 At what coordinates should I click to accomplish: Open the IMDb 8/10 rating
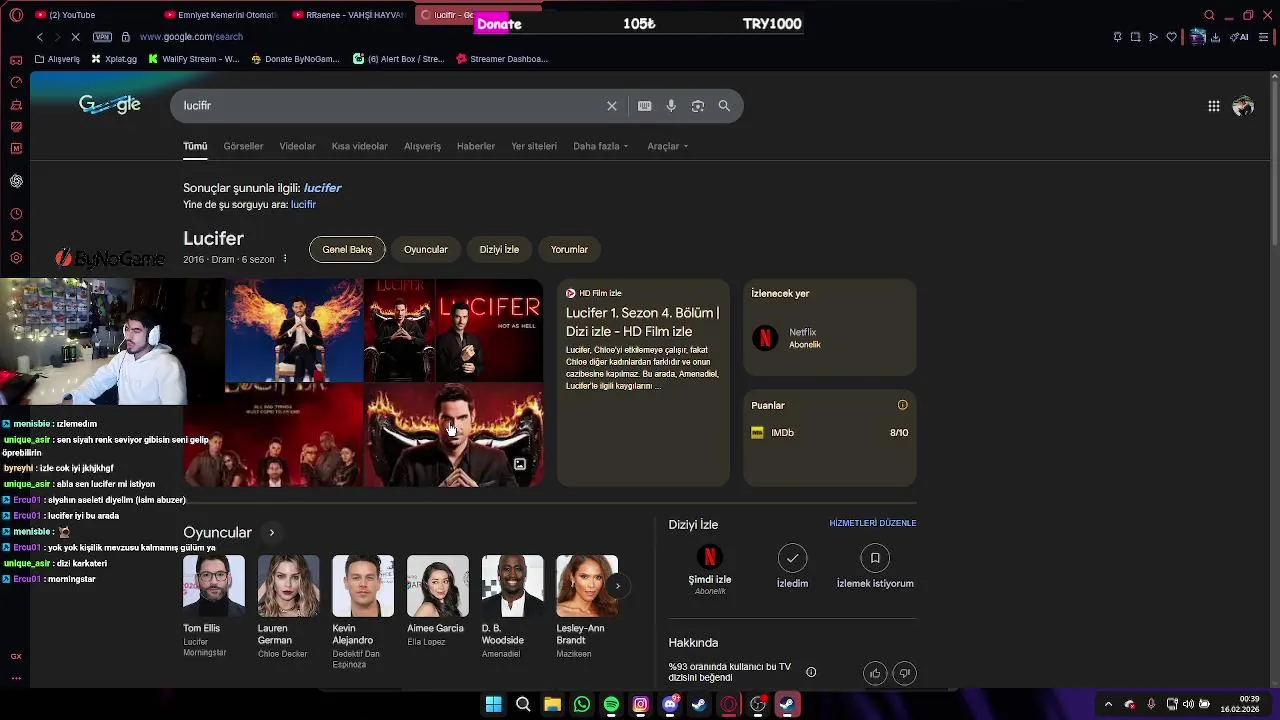point(829,433)
